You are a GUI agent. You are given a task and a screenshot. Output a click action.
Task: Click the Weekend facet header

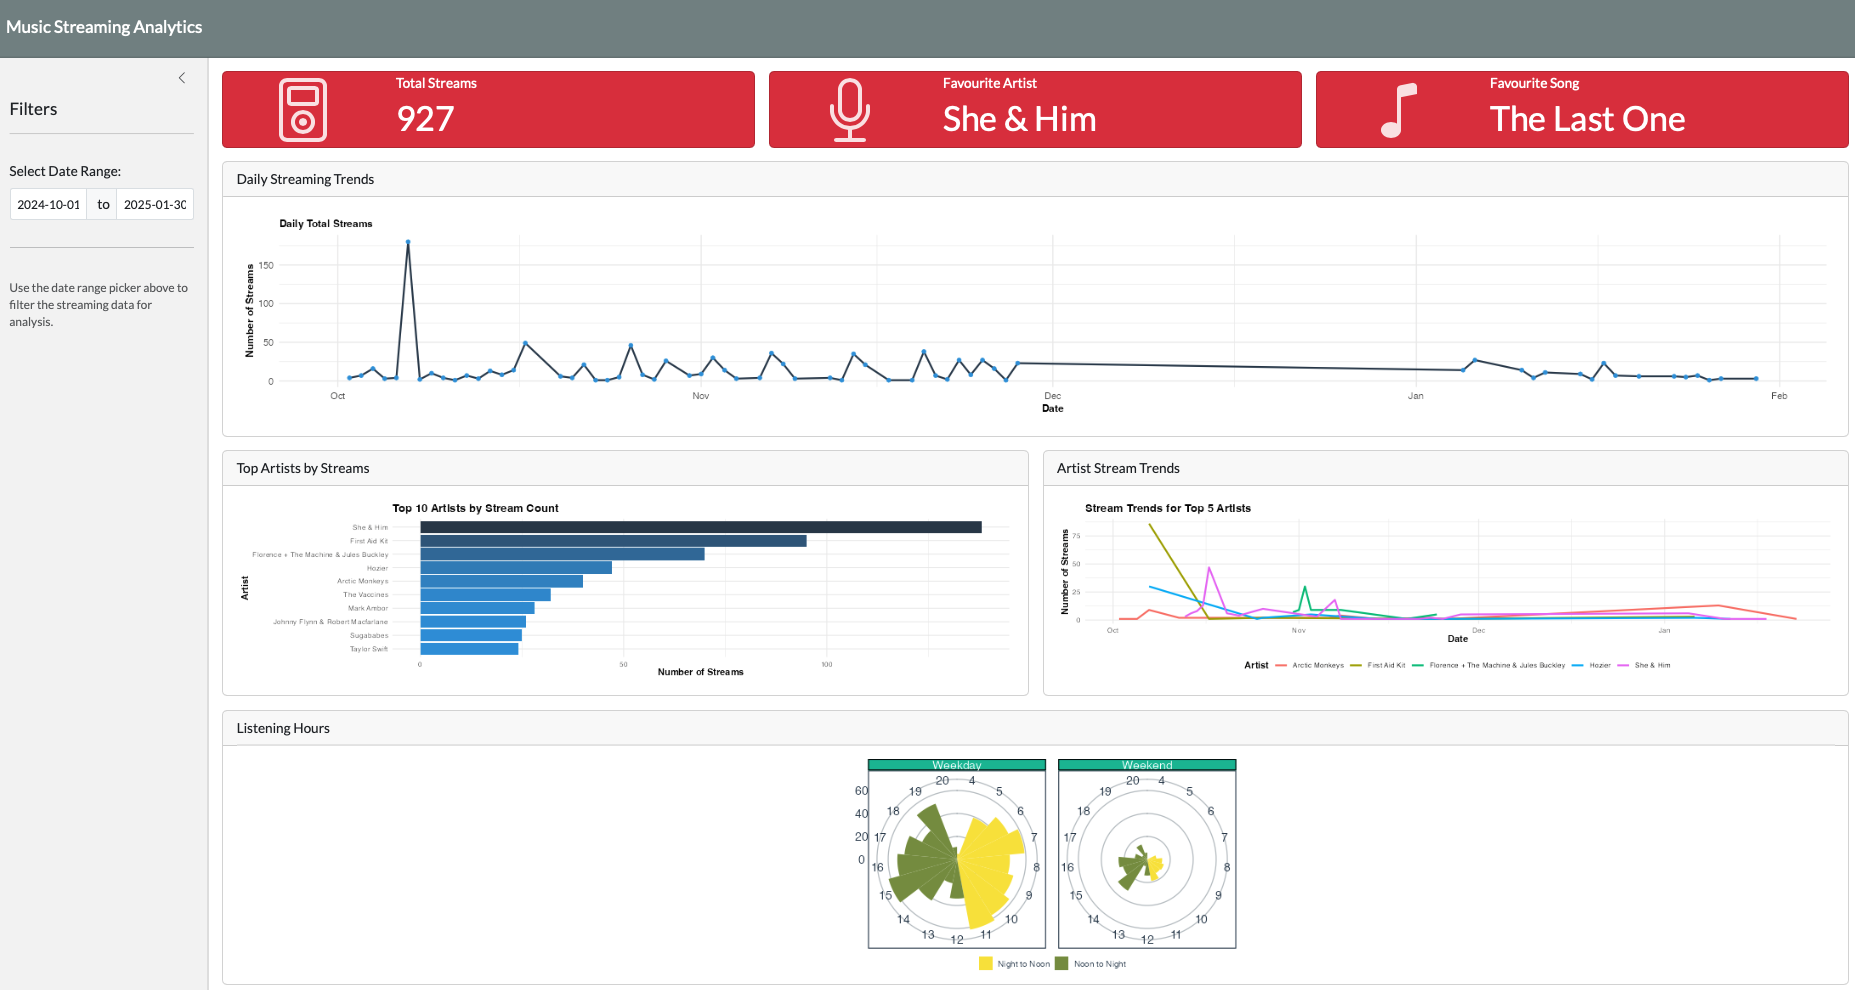pos(1147,765)
